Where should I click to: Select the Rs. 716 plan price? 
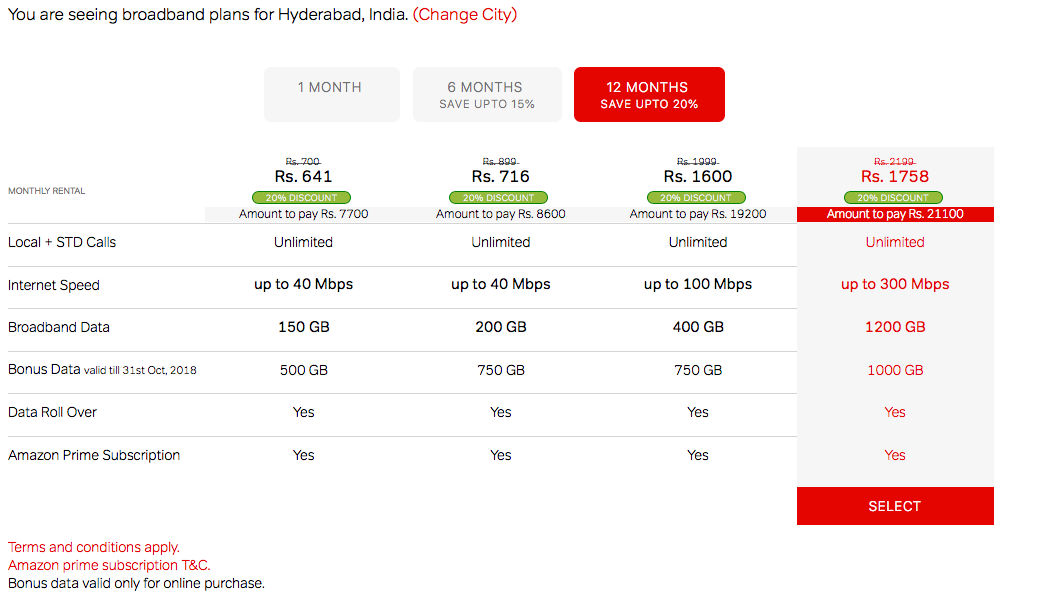(x=500, y=176)
